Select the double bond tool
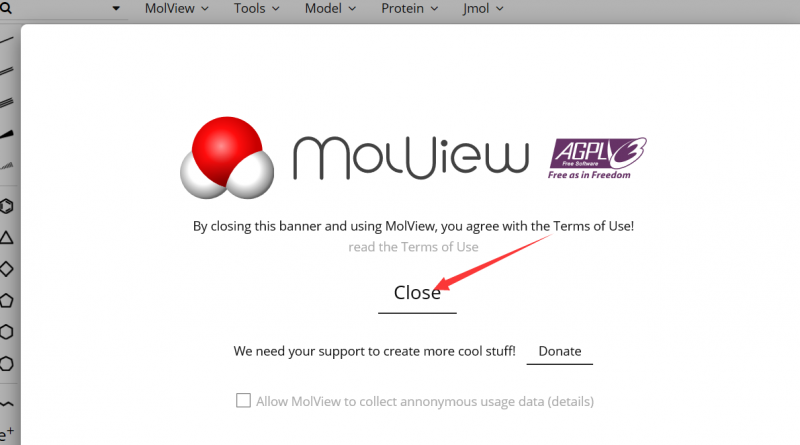800x445 pixels. click(6, 71)
